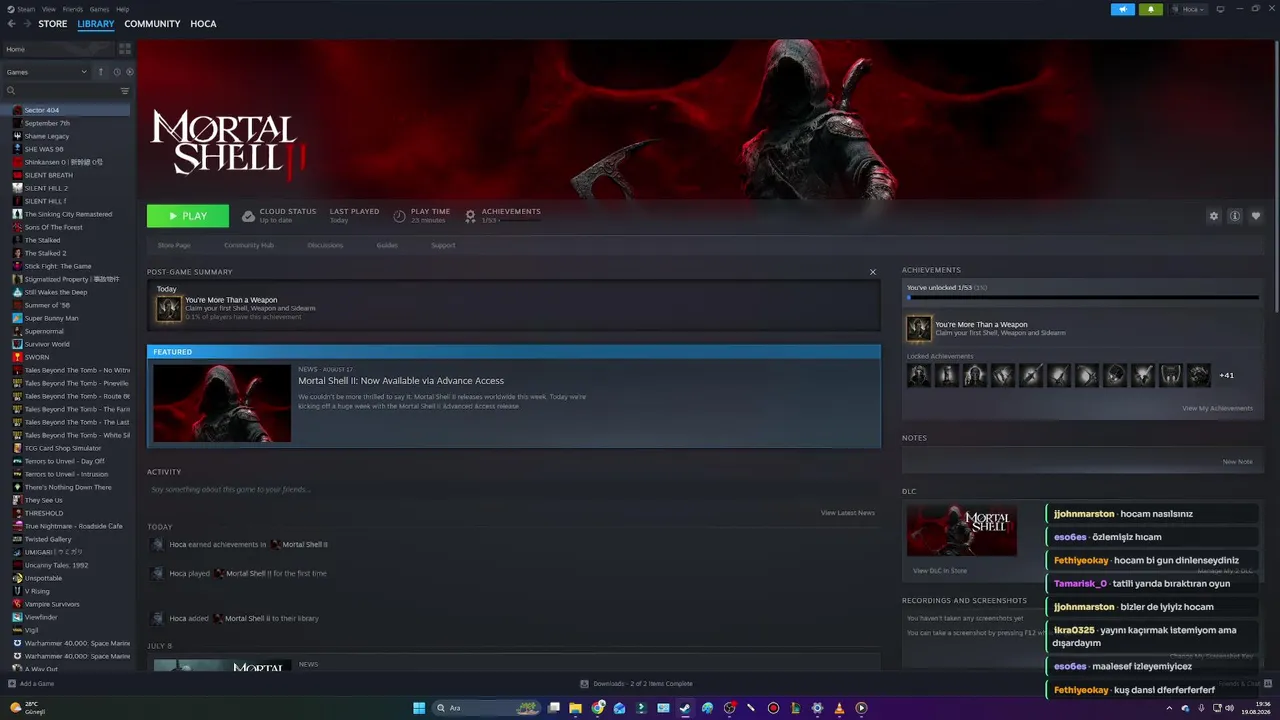Go to the STORE tab
1280x720 pixels.
coord(53,24)
